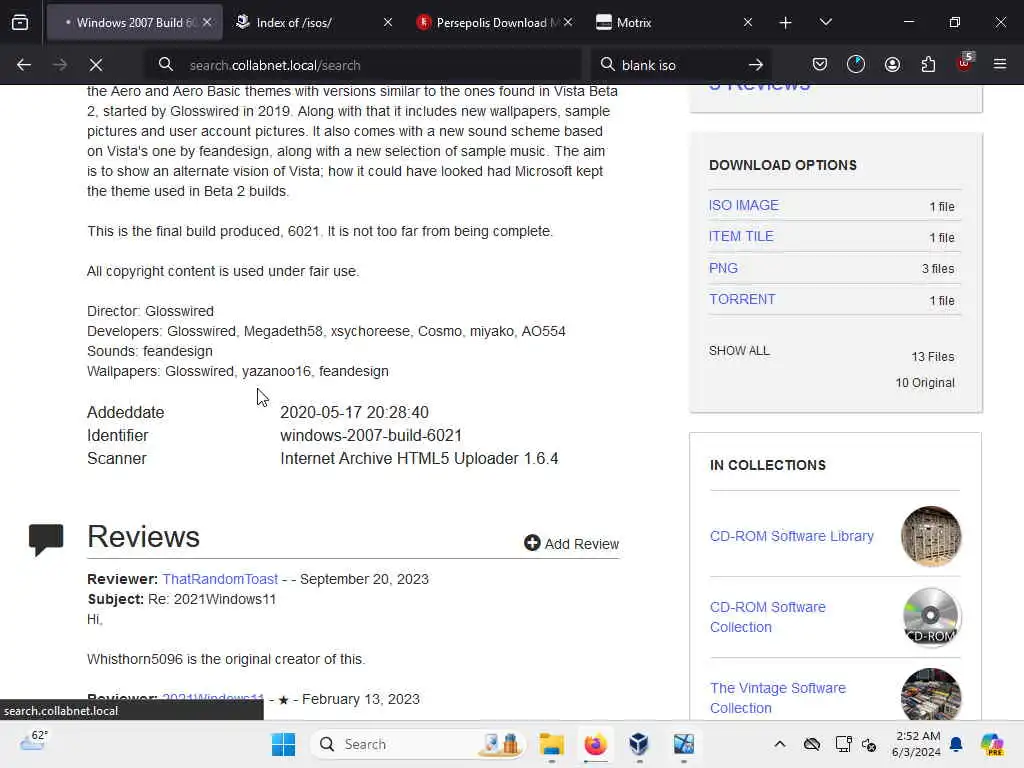Expand the system tray hidden icons chevron

tap(780, 744)
